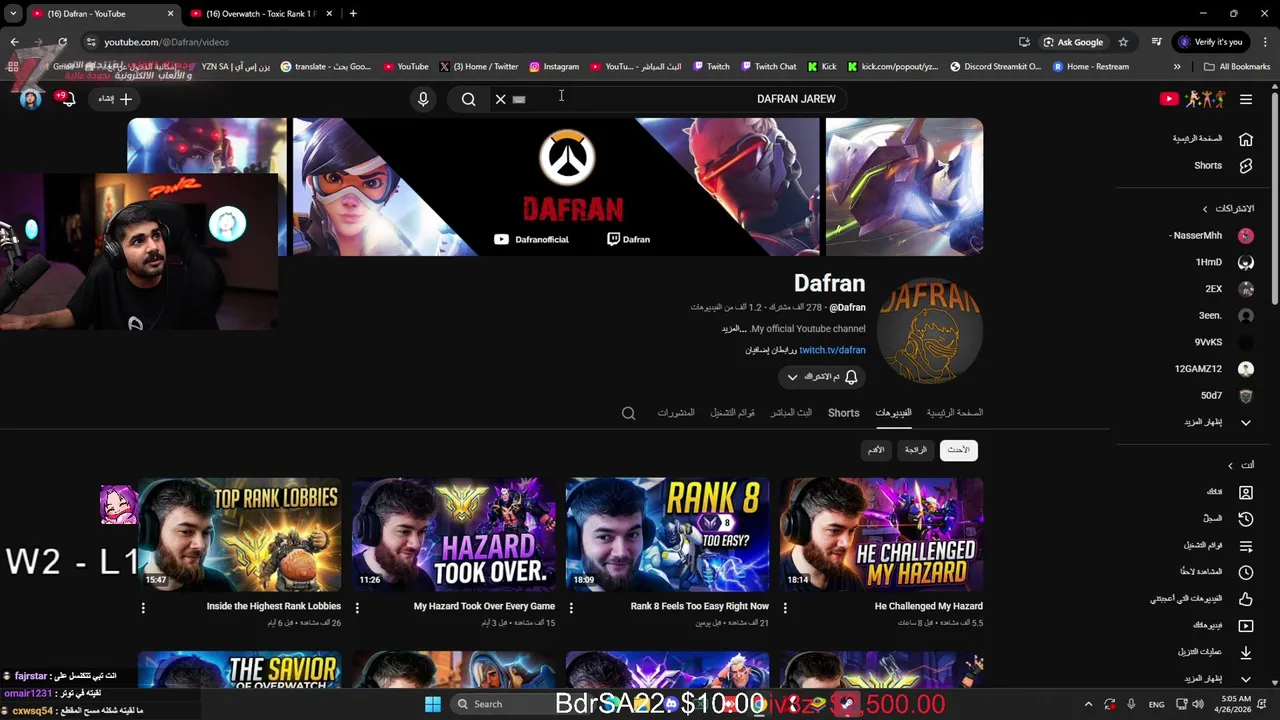The image size is (1280, 720).
Task: Switch to the Posts channel tab
Action: [x=676, y=412]
